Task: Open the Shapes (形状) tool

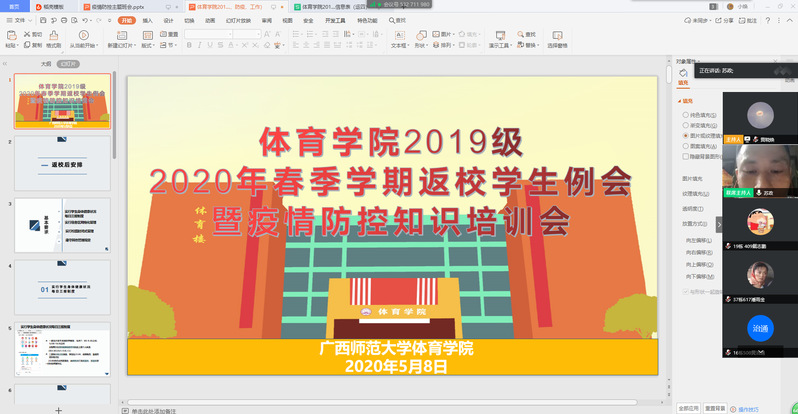Action: 421,39
